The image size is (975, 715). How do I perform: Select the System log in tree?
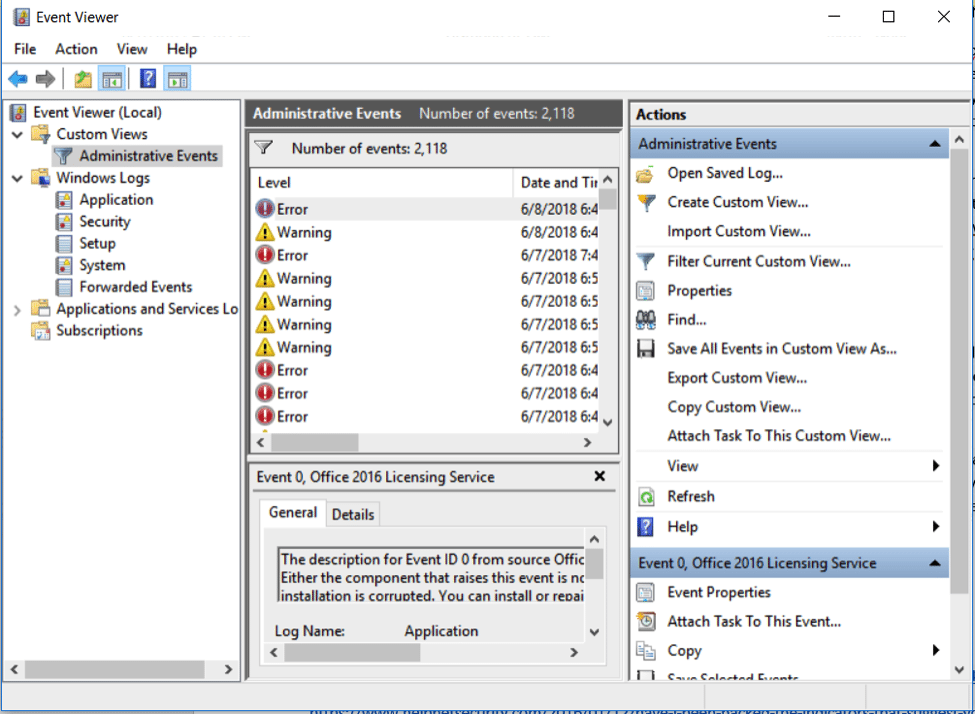coord(102,265)
